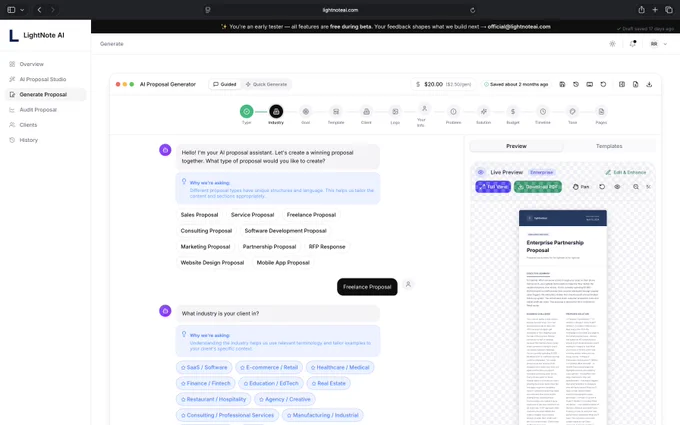The image size is (680, 425).
Task: Click the Enterprise Partnership Proposal preview page
Action: click(x=562, y=317)
